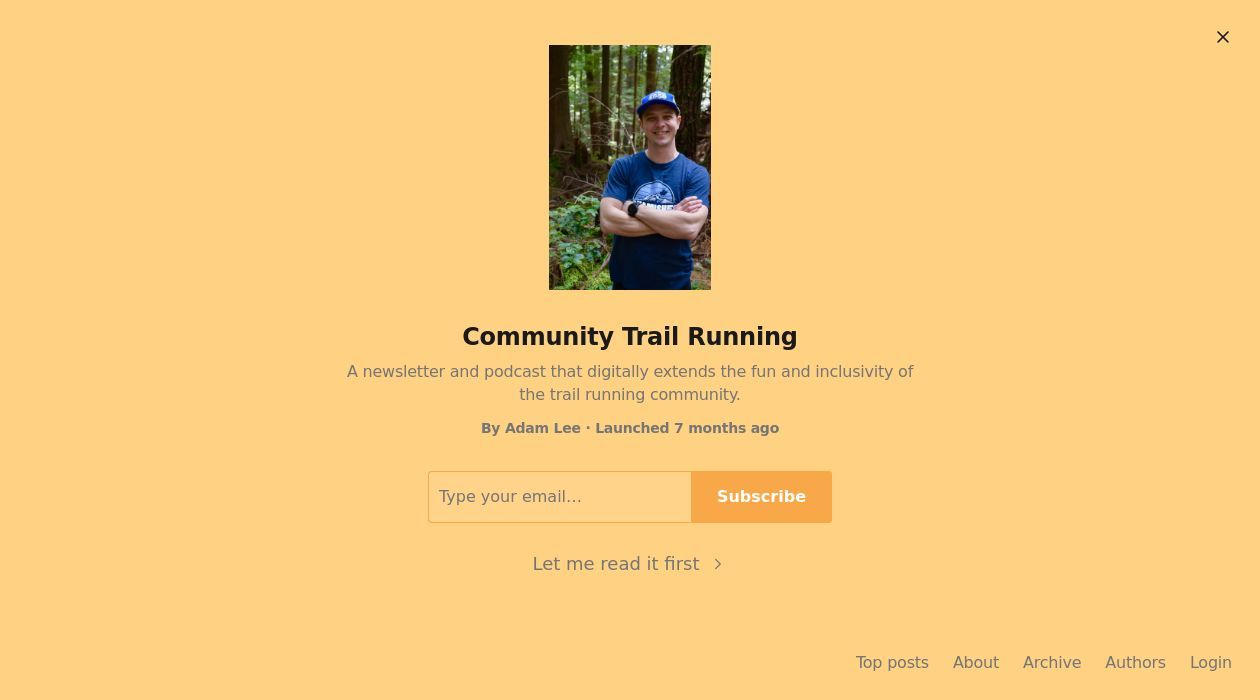Click the description line ending trail running community
This screenshot has width=1260, height=700.
[x=630, y=394]
